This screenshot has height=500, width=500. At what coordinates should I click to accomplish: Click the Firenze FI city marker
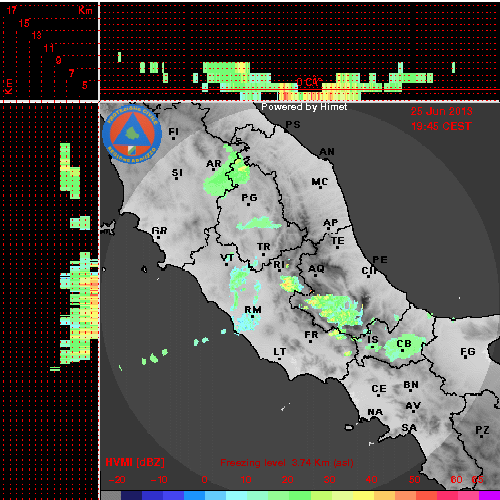pyautogui.click(x=173, y=138)
